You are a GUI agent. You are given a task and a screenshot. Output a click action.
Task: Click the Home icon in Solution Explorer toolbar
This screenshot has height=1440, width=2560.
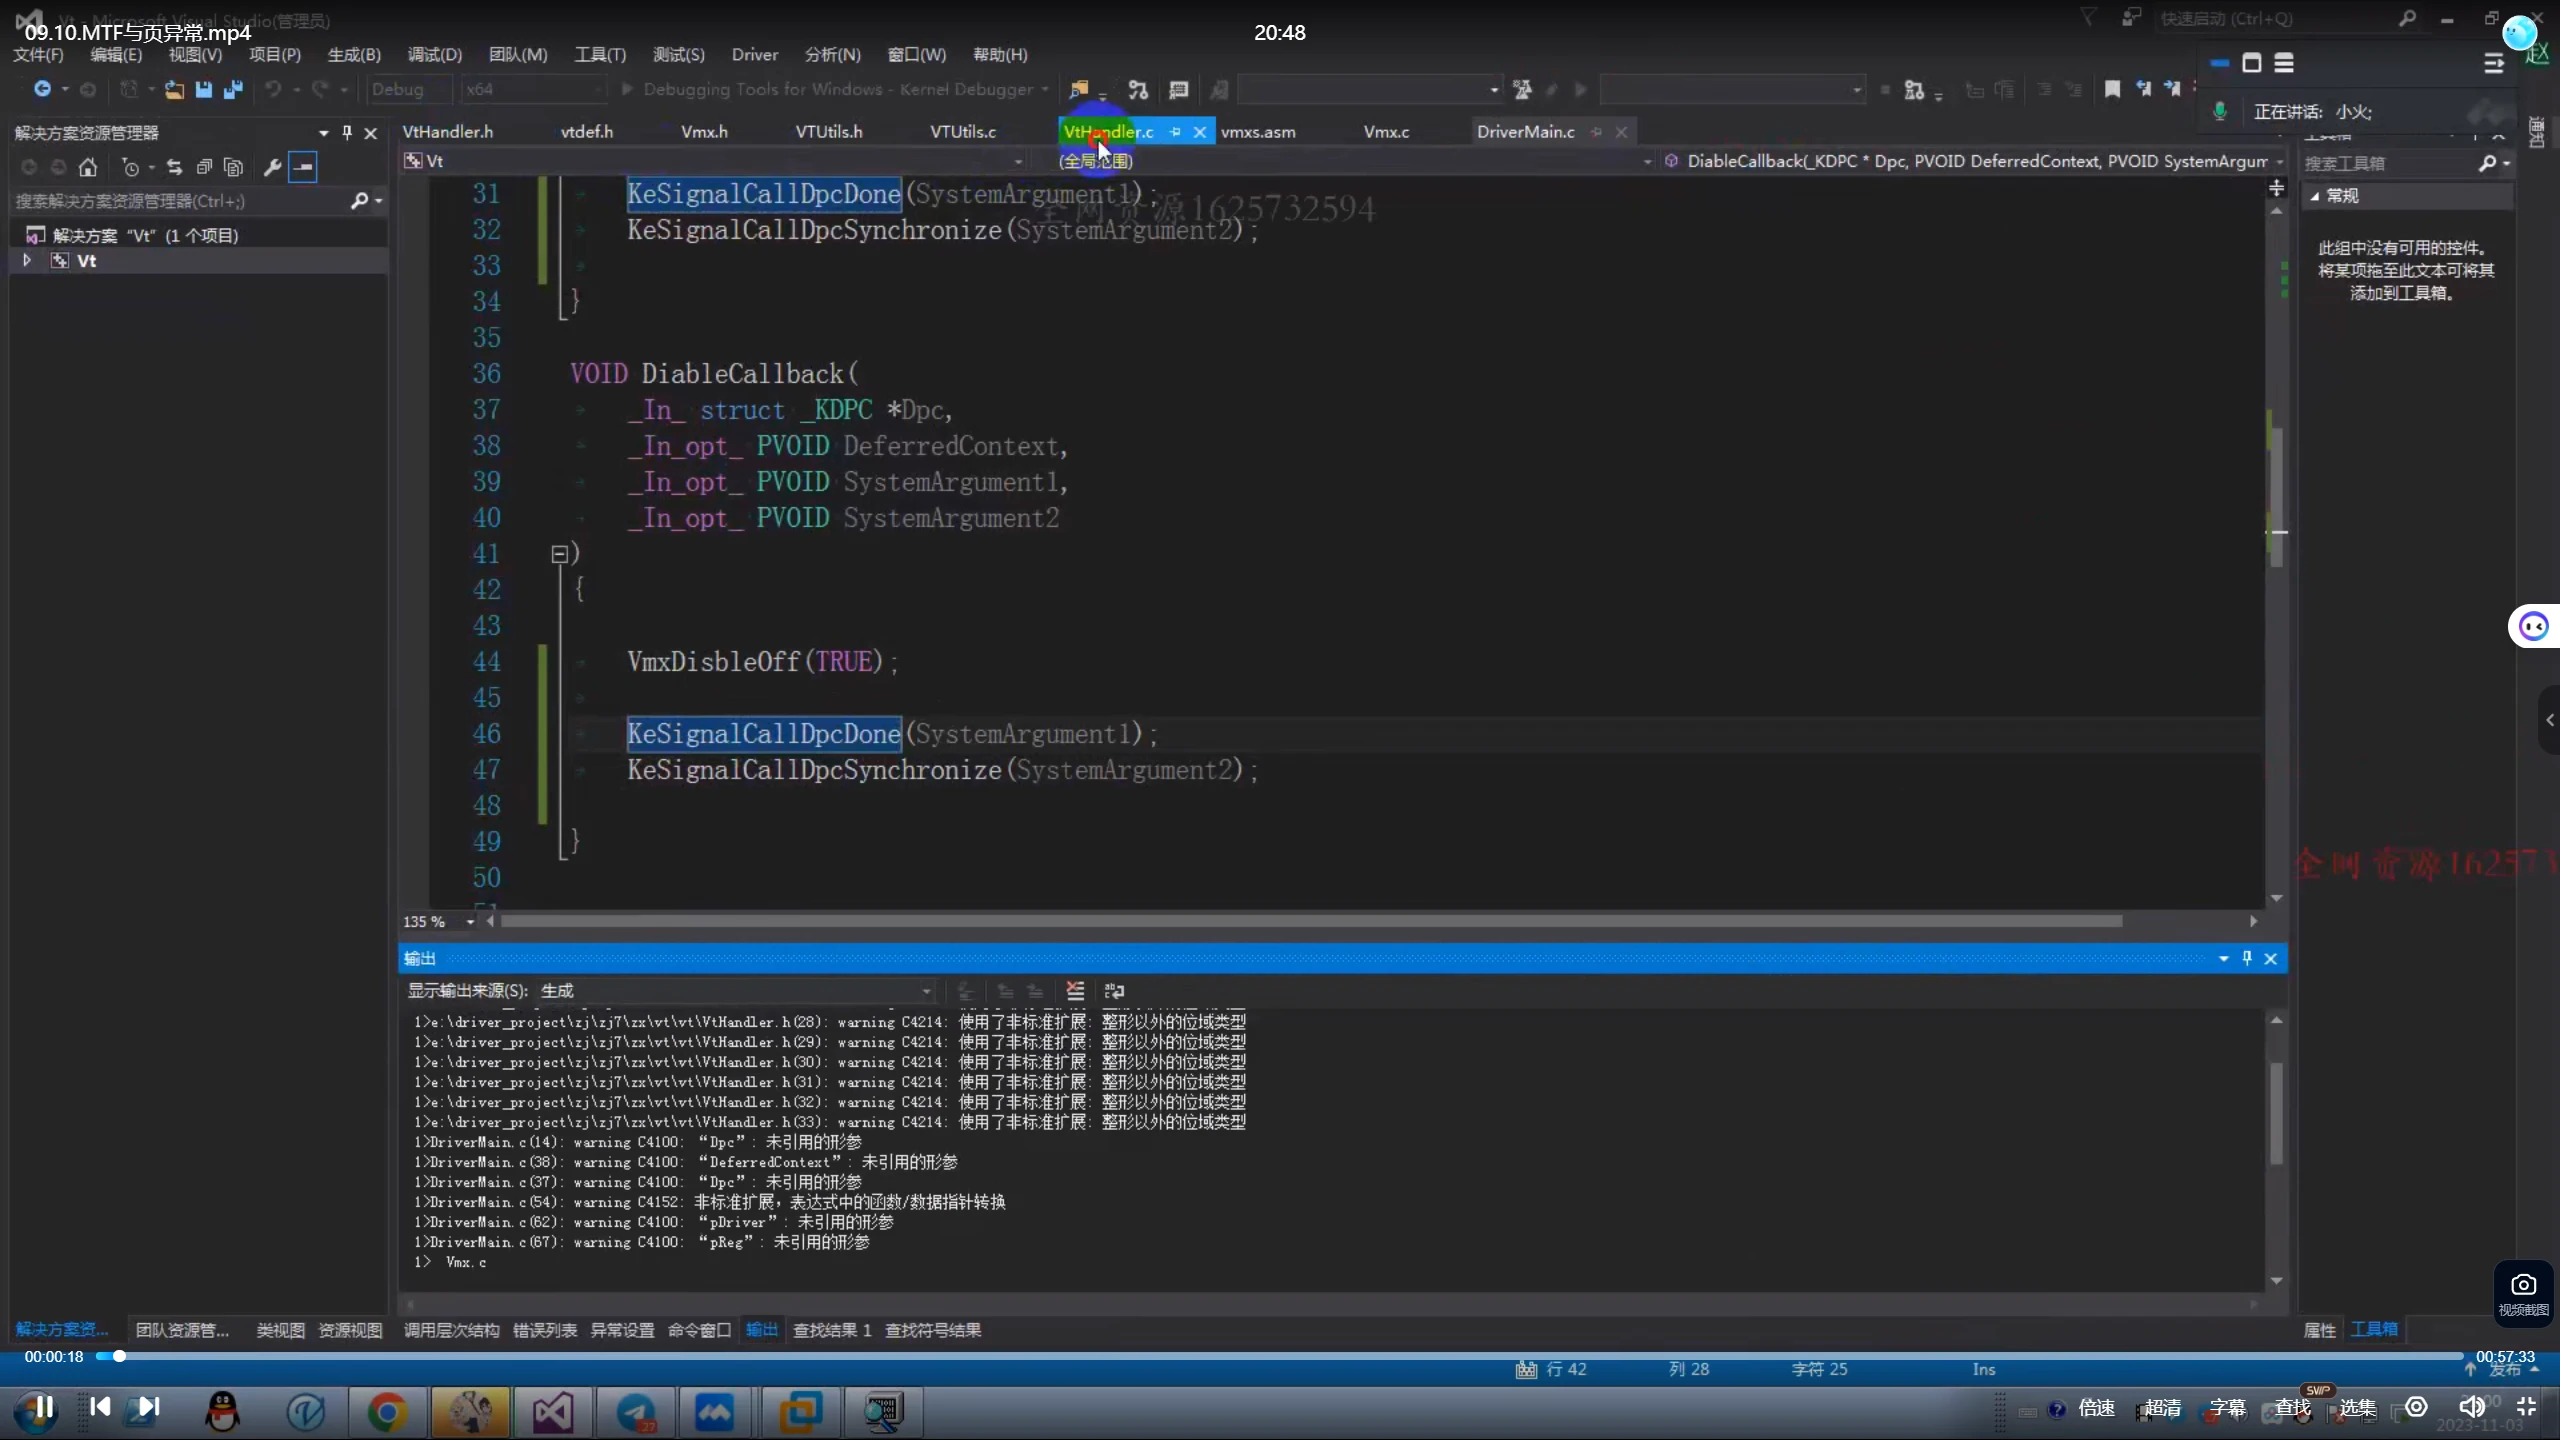(88, 167)
